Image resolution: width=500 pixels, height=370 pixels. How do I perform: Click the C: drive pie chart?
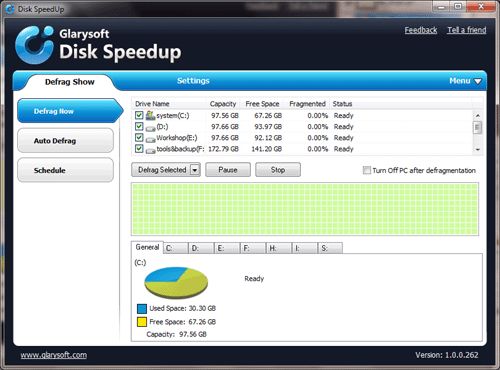pos(176,282)
